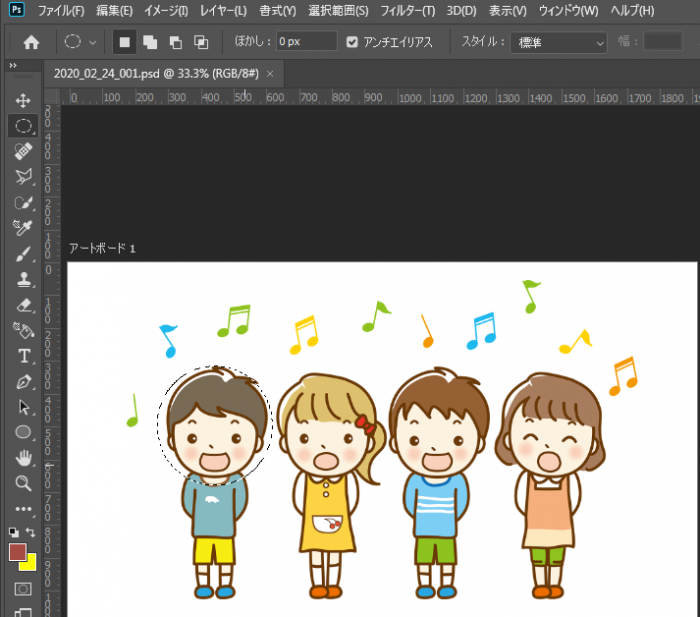Click the ruler origin corner box
The image size is (700, 617).
(52, 96)
